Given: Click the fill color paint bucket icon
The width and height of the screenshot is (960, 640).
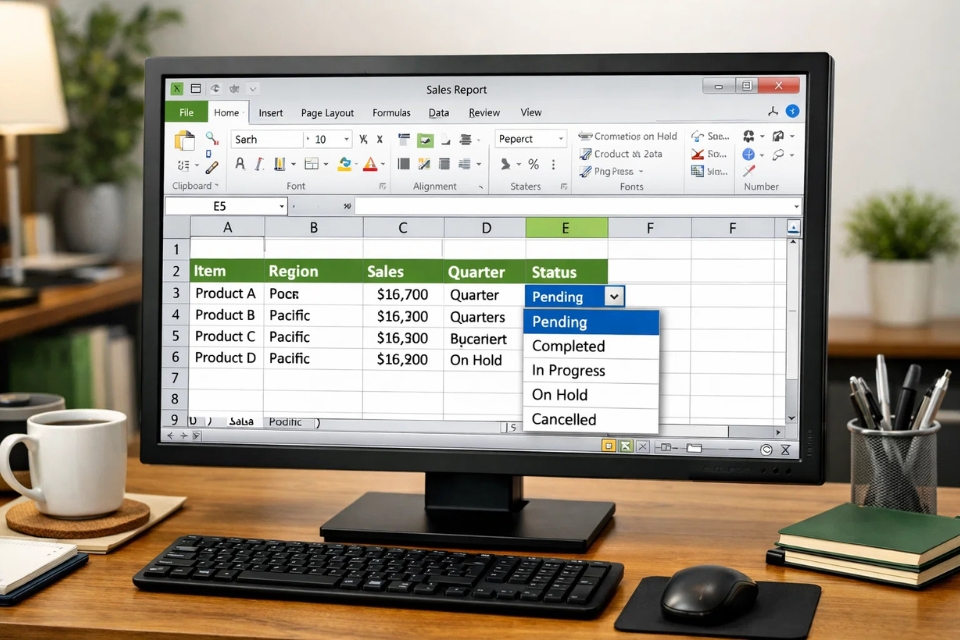Looking at the screenshot, I should 345,164.
